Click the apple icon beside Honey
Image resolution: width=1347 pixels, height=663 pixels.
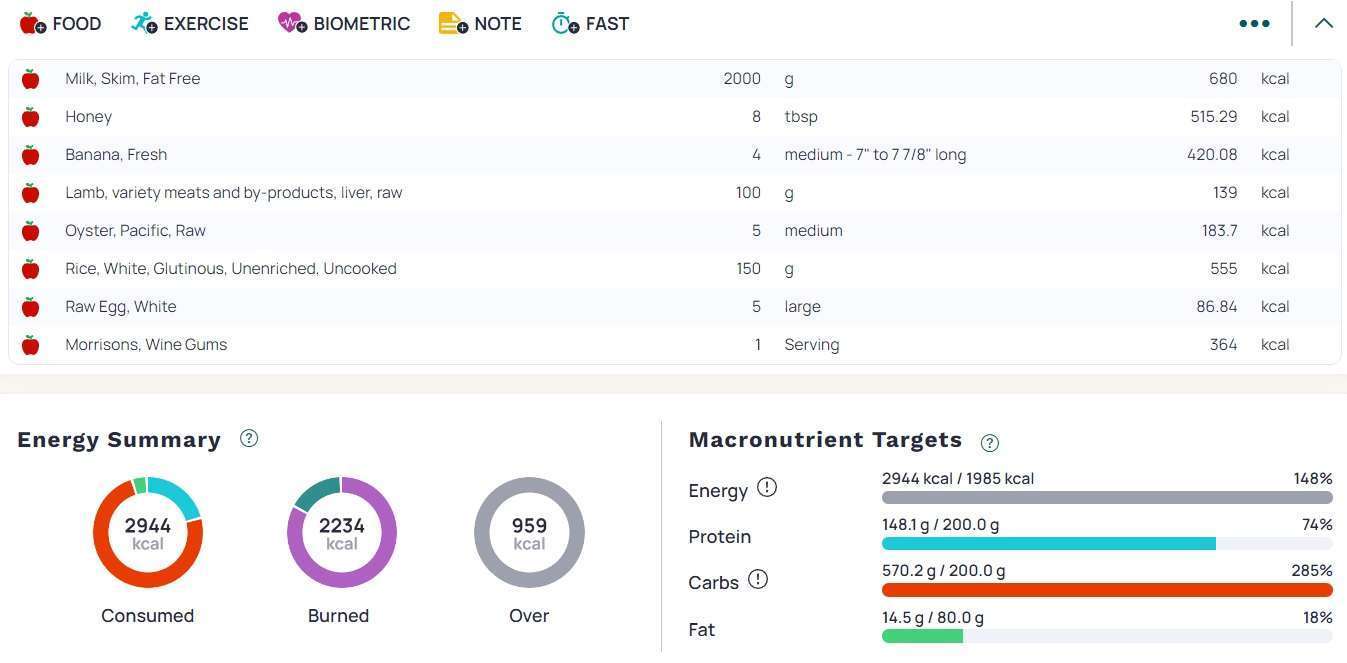[x=31, y=117]
